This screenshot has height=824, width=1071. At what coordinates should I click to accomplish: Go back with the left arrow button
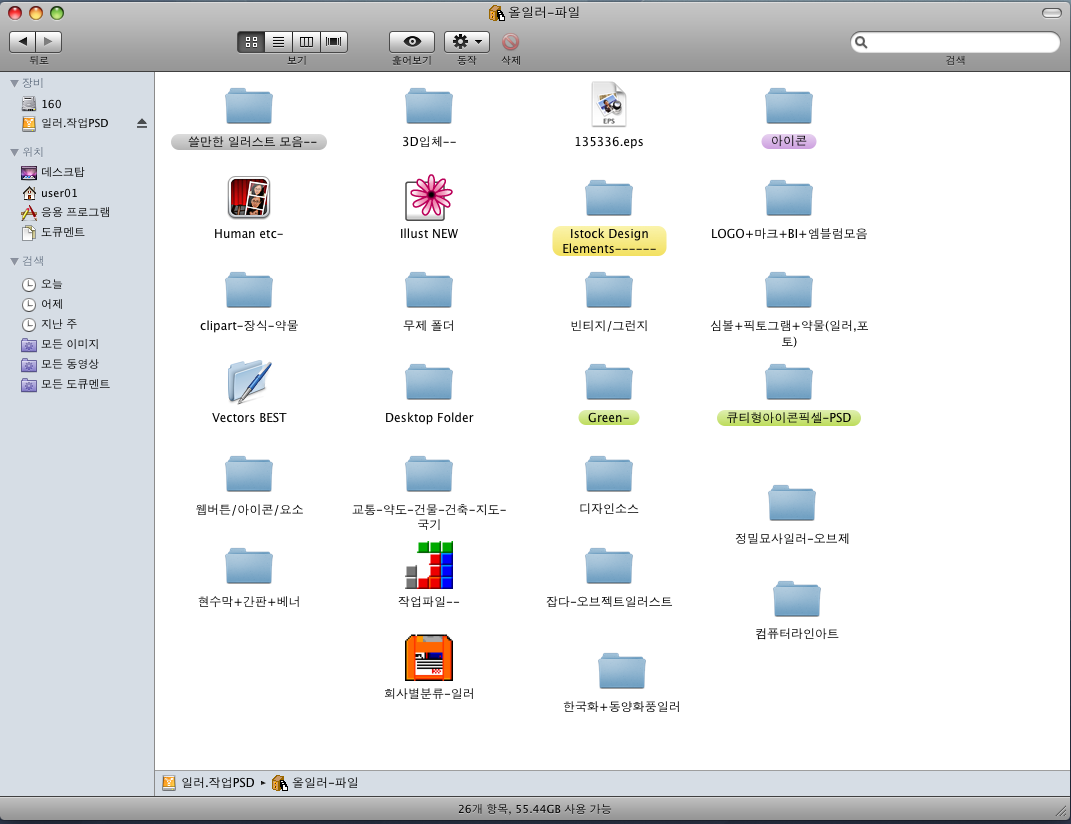(x=23, y=42)
